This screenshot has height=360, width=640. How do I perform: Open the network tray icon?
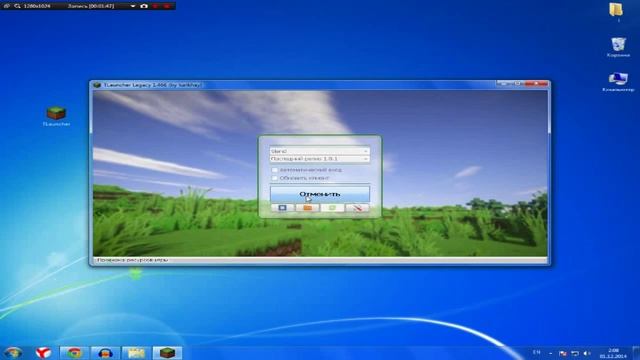pyautogui.click(x=575, y=353)
